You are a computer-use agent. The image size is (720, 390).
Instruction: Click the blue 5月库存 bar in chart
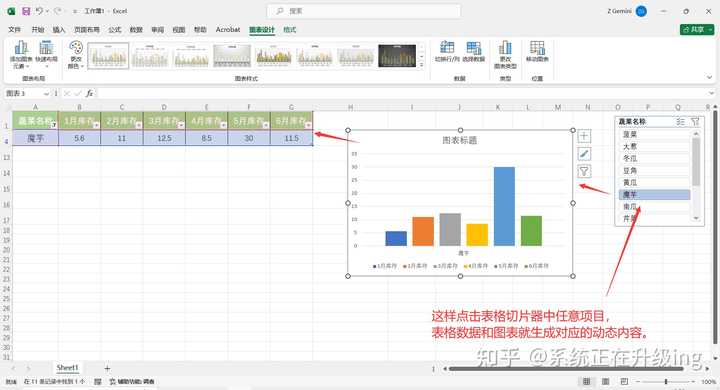click(x=504, y=206)
